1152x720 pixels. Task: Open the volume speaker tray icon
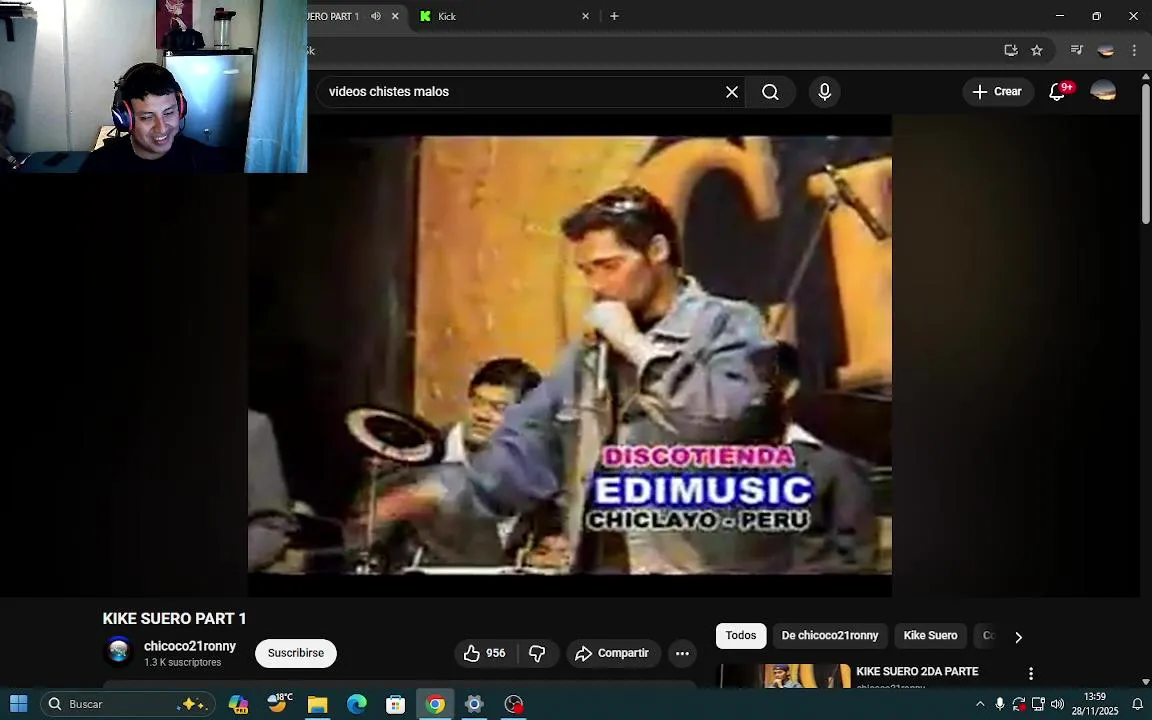point(1057,705)
